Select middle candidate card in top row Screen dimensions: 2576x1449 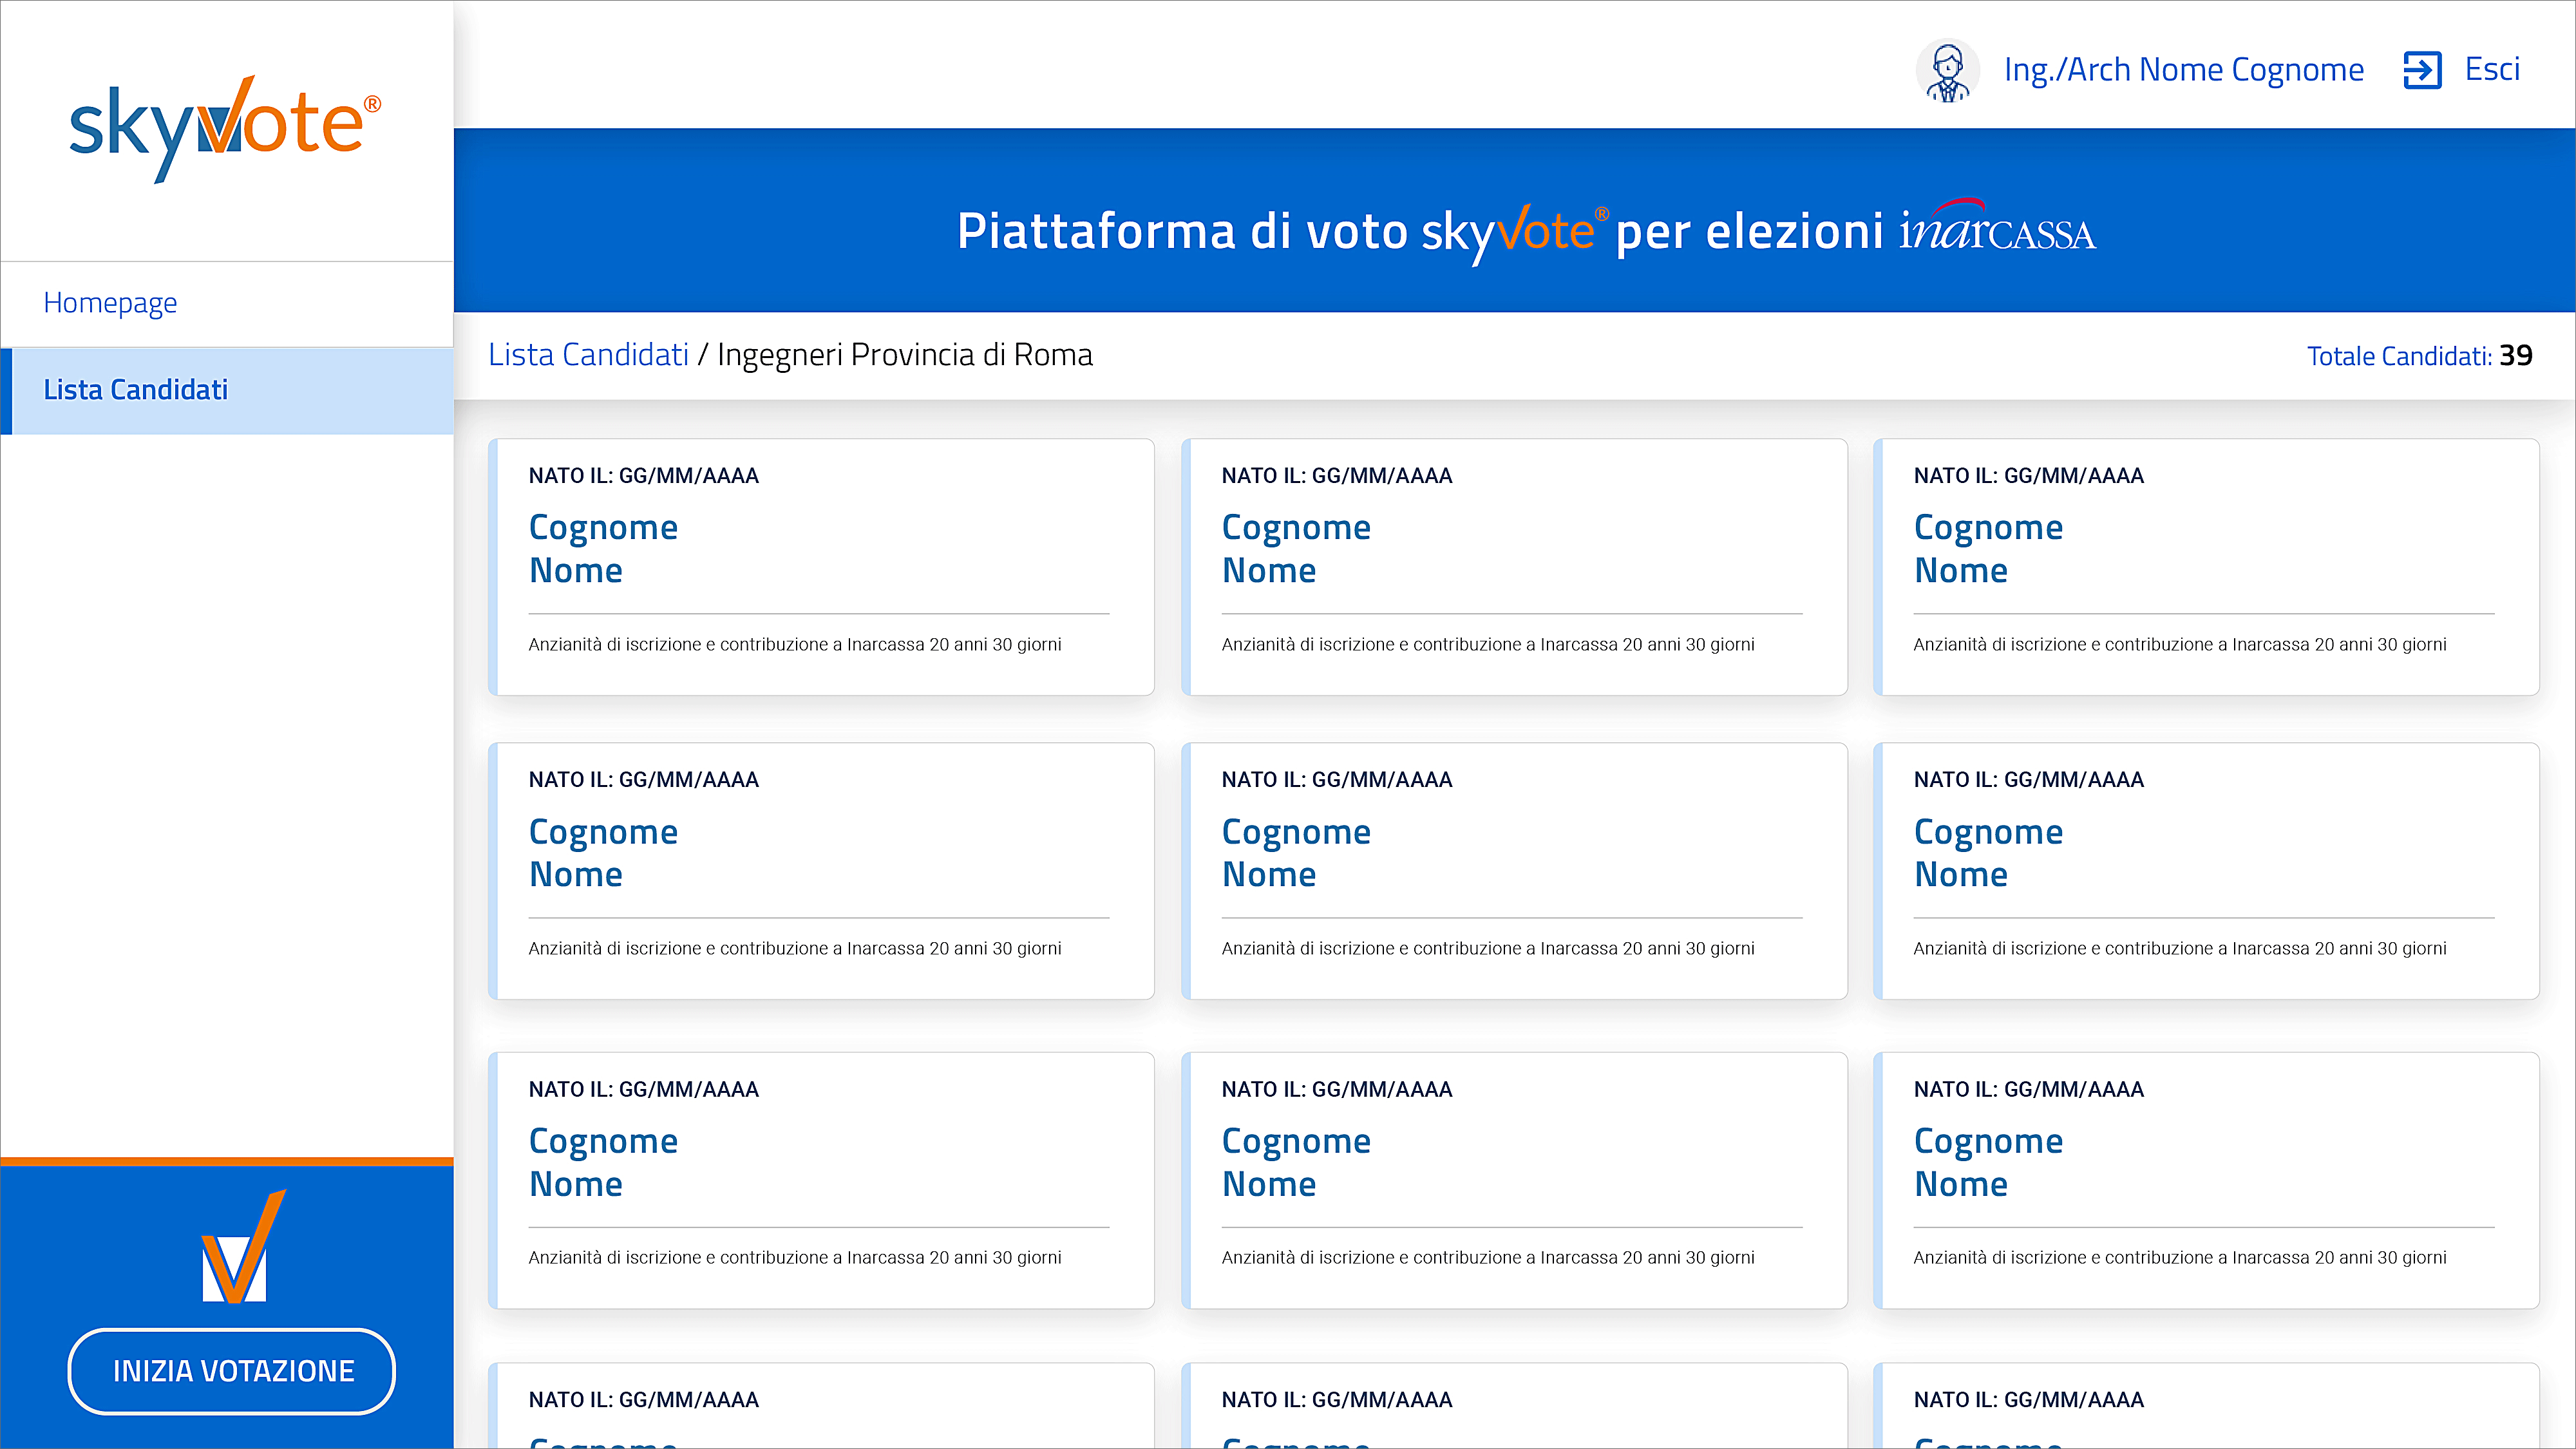pyautogui.click(x=1513, y=566)
